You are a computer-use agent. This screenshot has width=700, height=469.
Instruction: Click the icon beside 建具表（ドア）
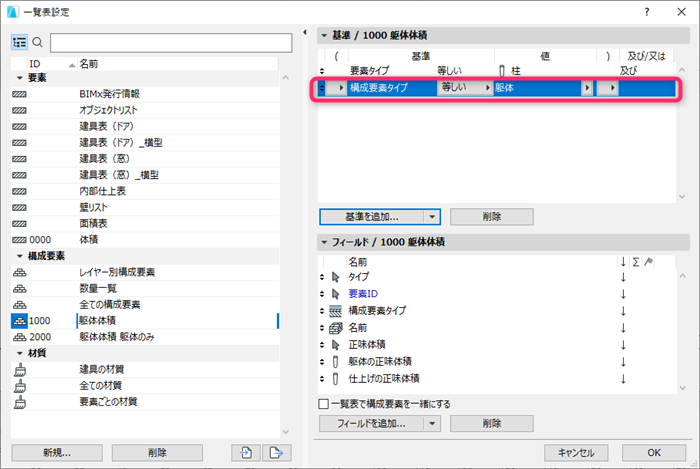point(19,127)
